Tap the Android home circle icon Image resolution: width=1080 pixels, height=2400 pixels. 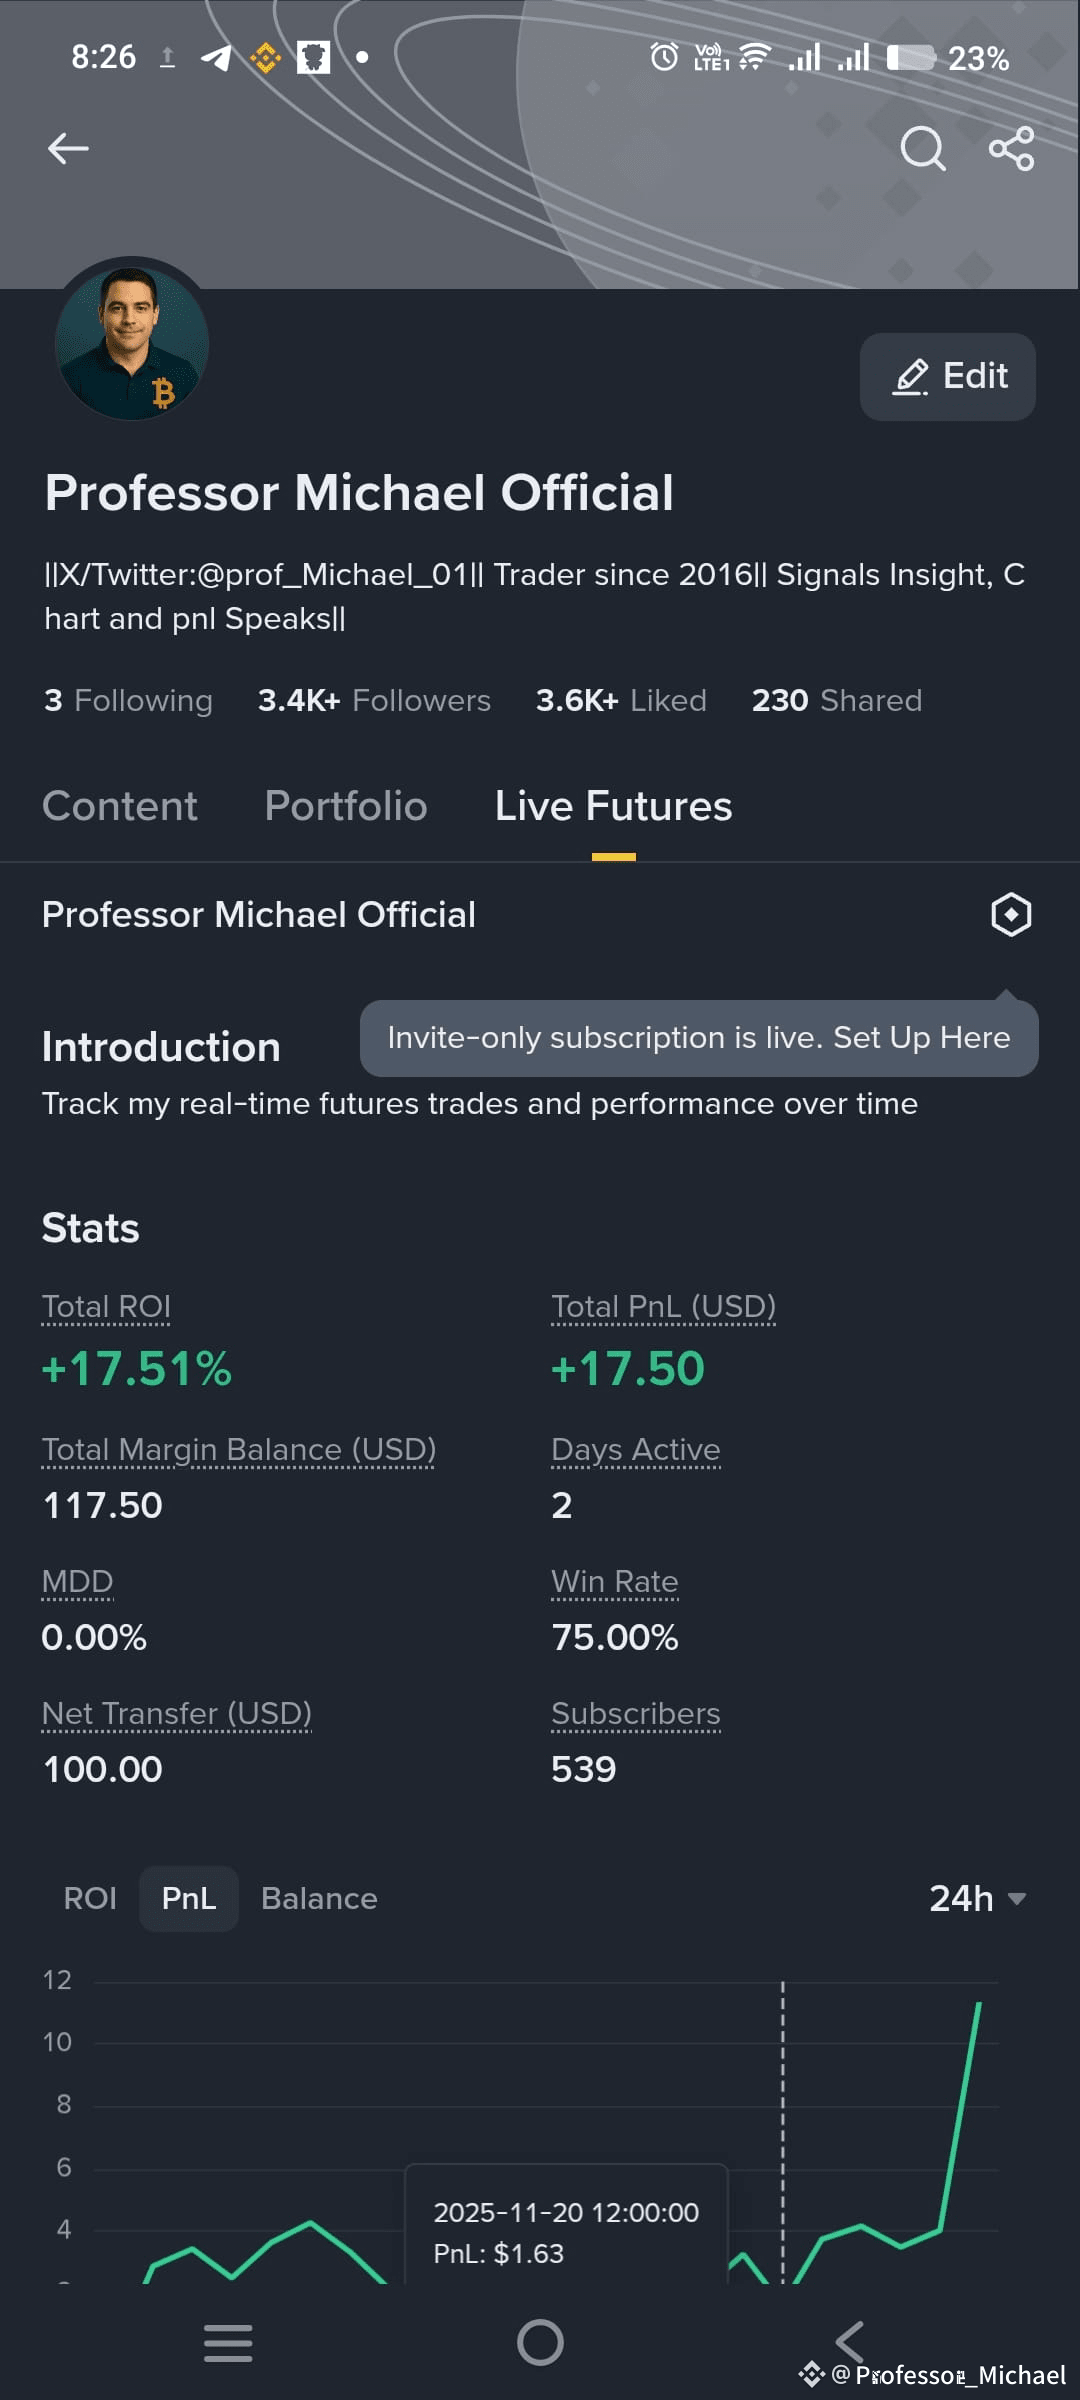(x=540, y=2342)
